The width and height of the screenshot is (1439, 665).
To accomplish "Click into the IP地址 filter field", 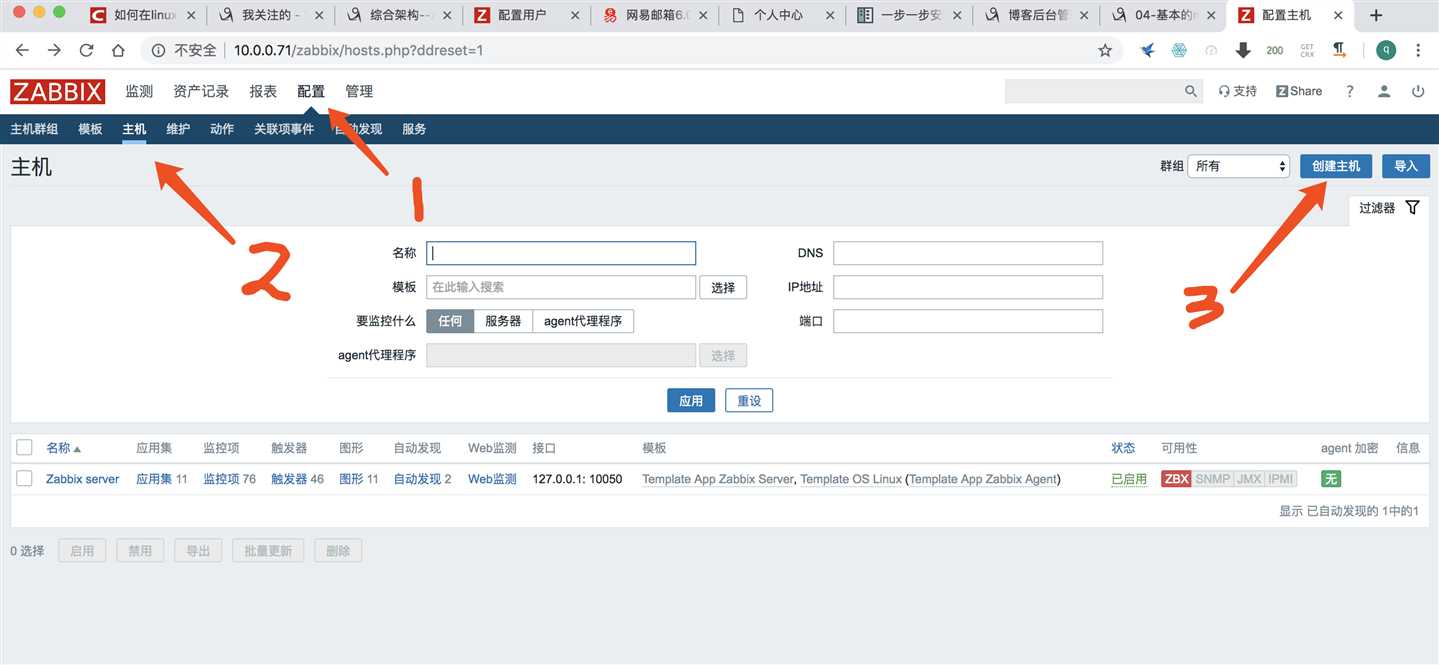I will click(968, 287).
